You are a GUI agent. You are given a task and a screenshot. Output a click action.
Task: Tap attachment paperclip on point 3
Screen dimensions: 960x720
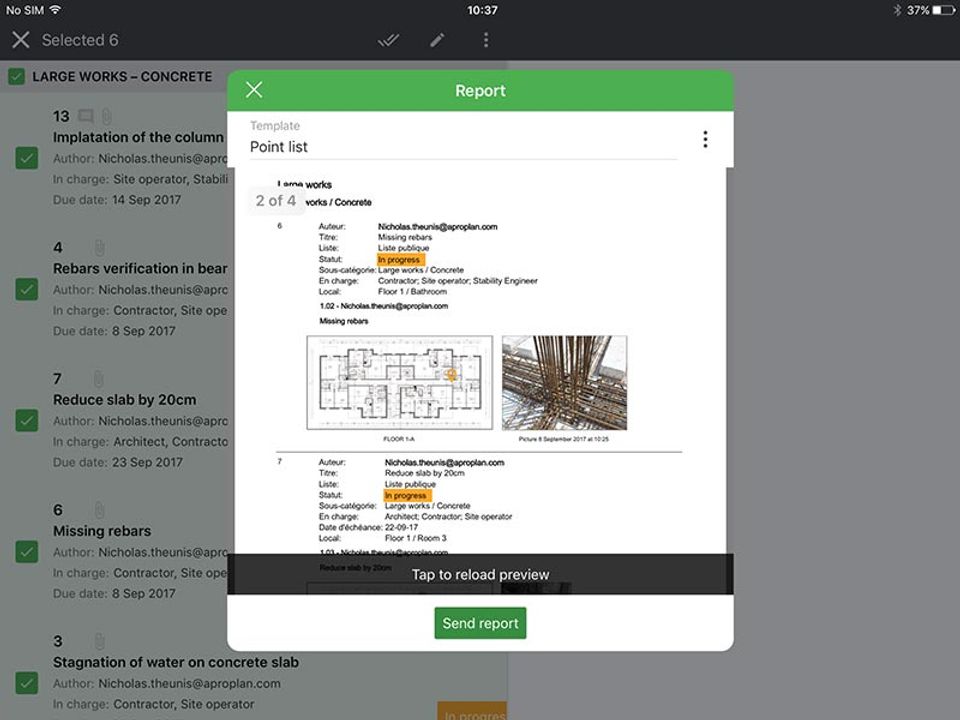coord(99,641)
